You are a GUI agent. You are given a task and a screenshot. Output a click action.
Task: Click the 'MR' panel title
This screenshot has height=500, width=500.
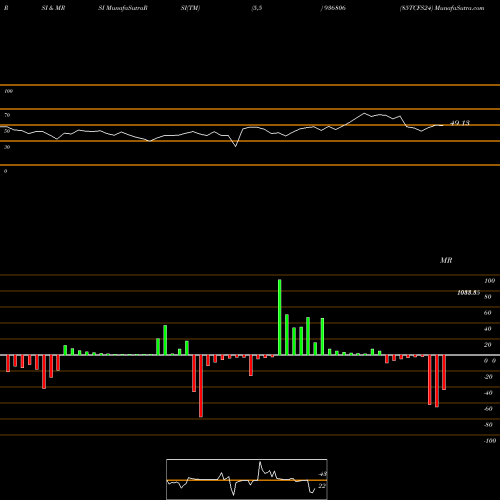point(446,260)
